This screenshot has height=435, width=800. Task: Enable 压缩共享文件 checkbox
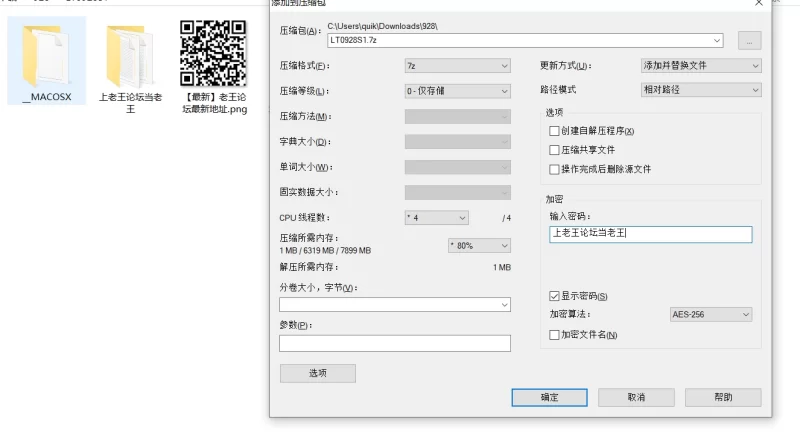click(x=555, y=150)
